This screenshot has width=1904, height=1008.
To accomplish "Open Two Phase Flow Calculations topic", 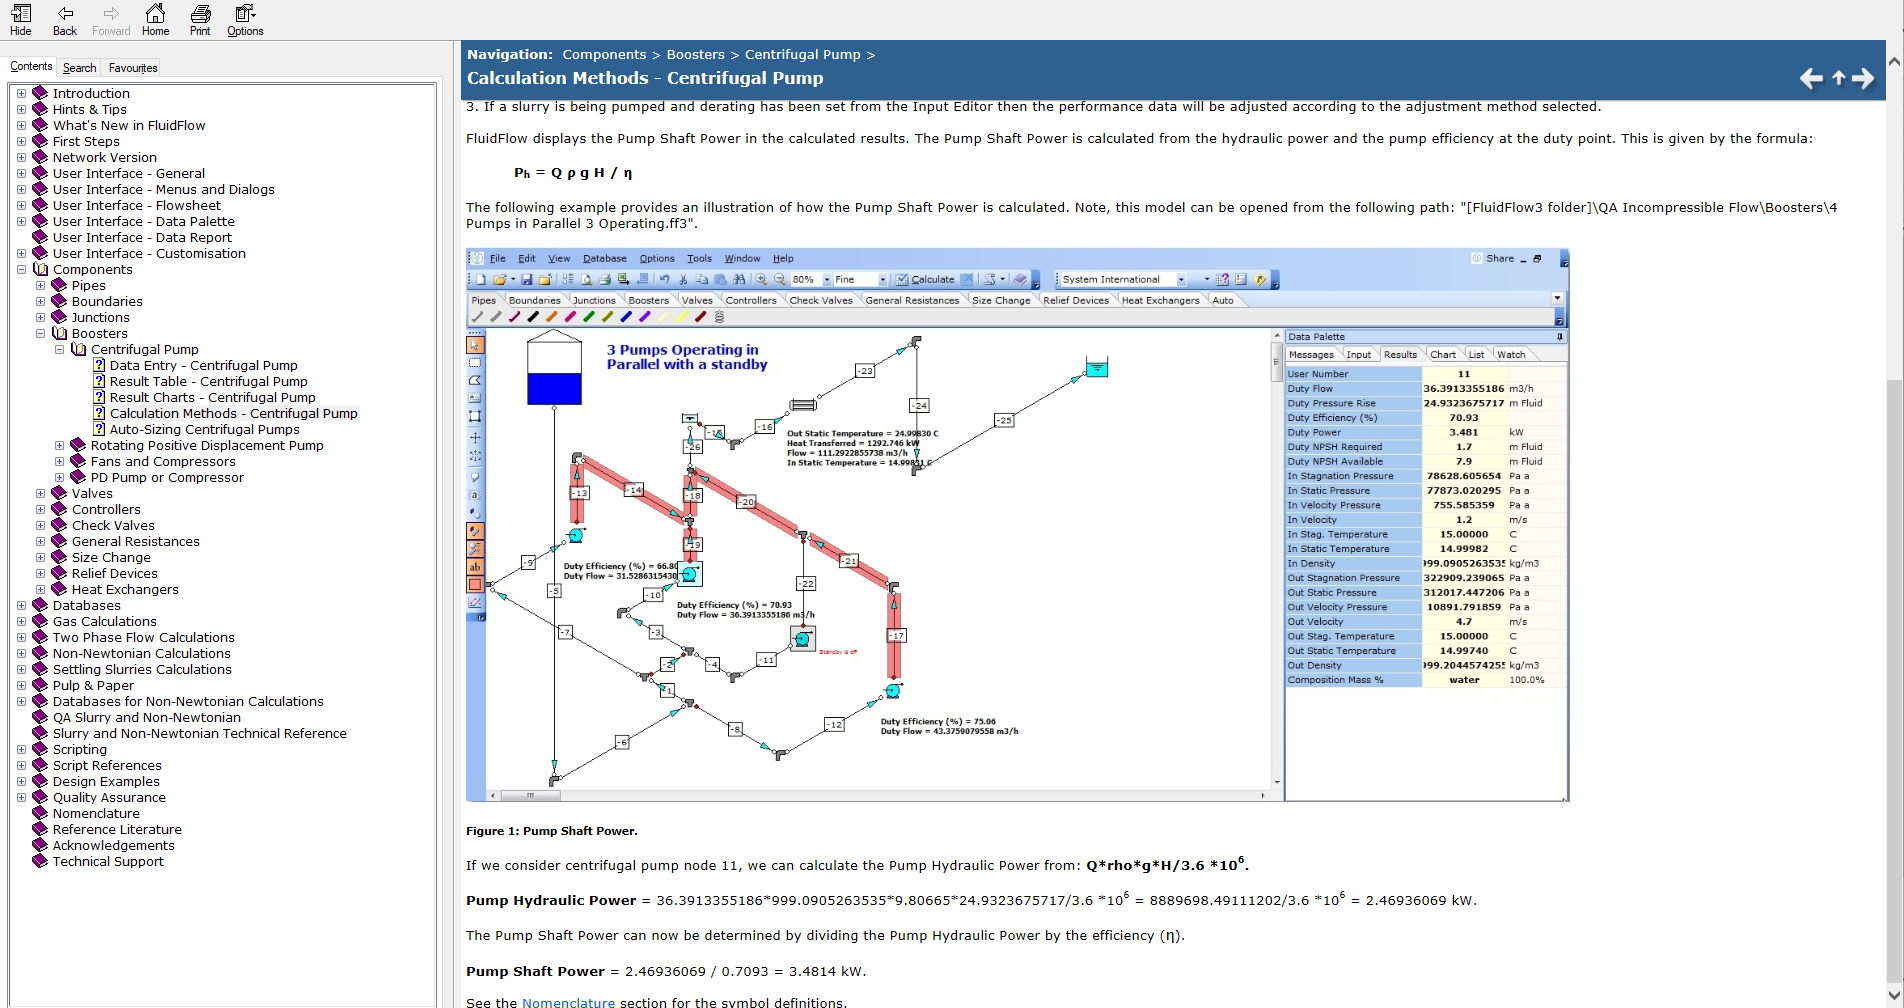I will 144,638.
